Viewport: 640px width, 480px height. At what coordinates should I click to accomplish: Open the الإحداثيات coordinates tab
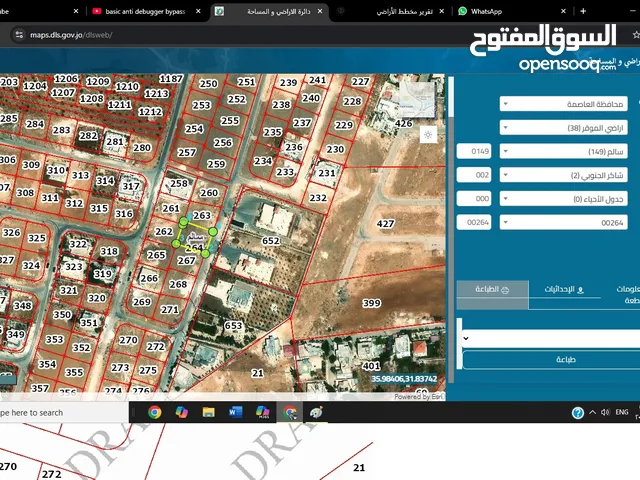564,289
